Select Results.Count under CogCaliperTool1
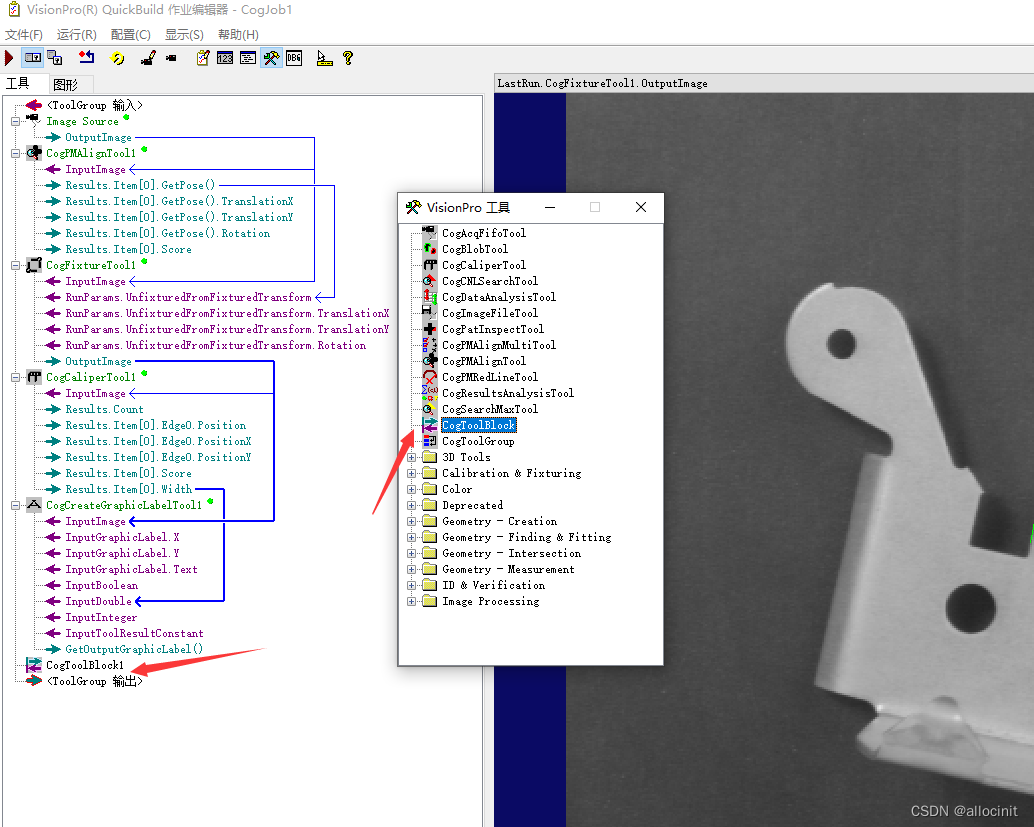 pos(104,409)
